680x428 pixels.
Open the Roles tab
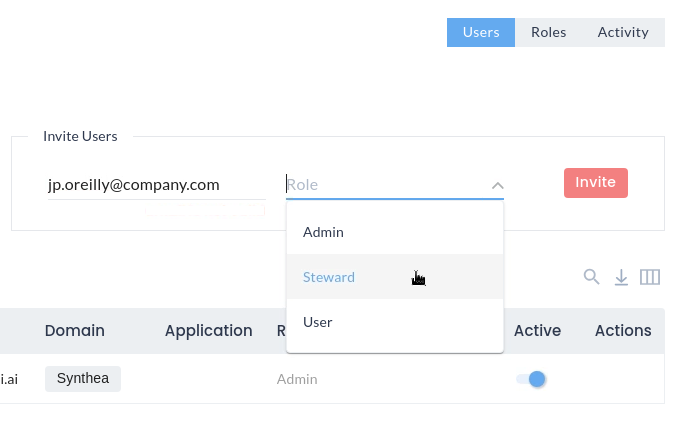point(549,32)
